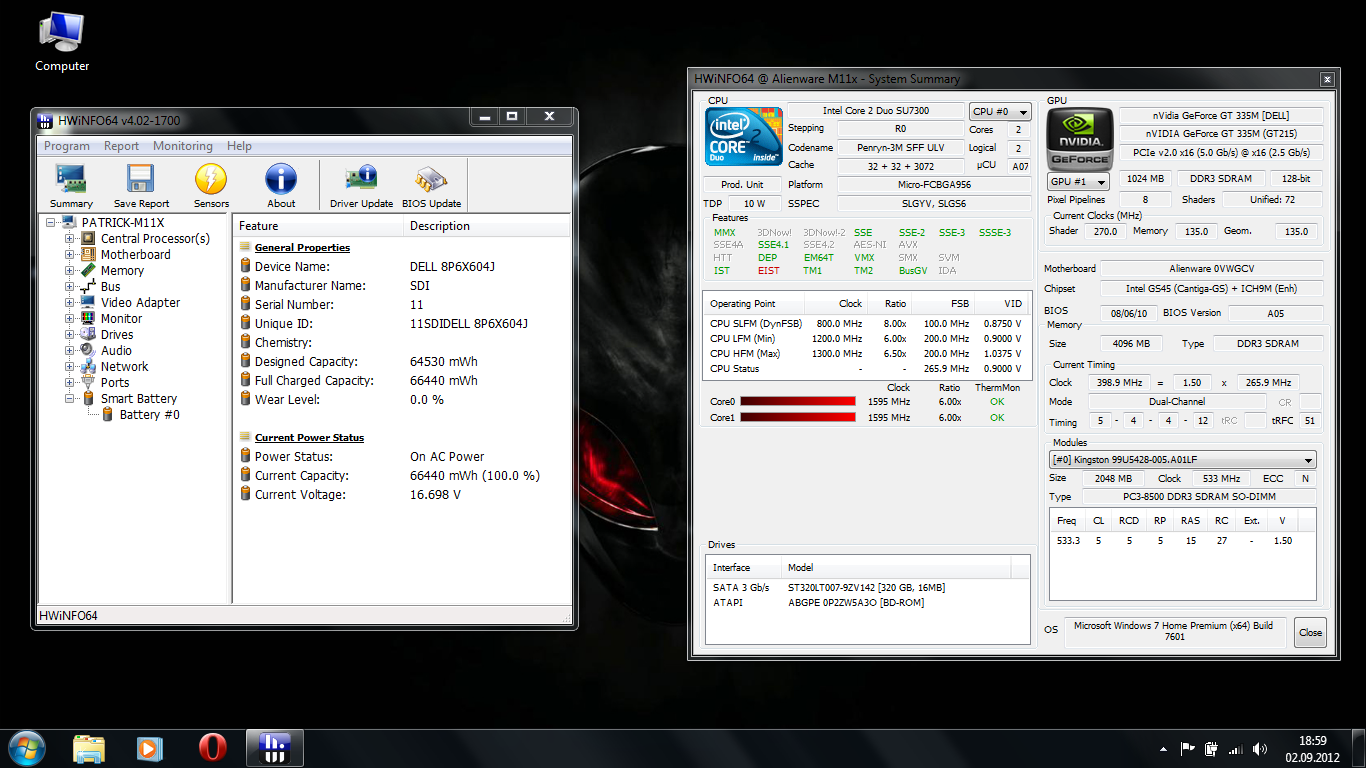Click the Interface drives column header
Viewport: 1366px width, 768px height.
744,567
